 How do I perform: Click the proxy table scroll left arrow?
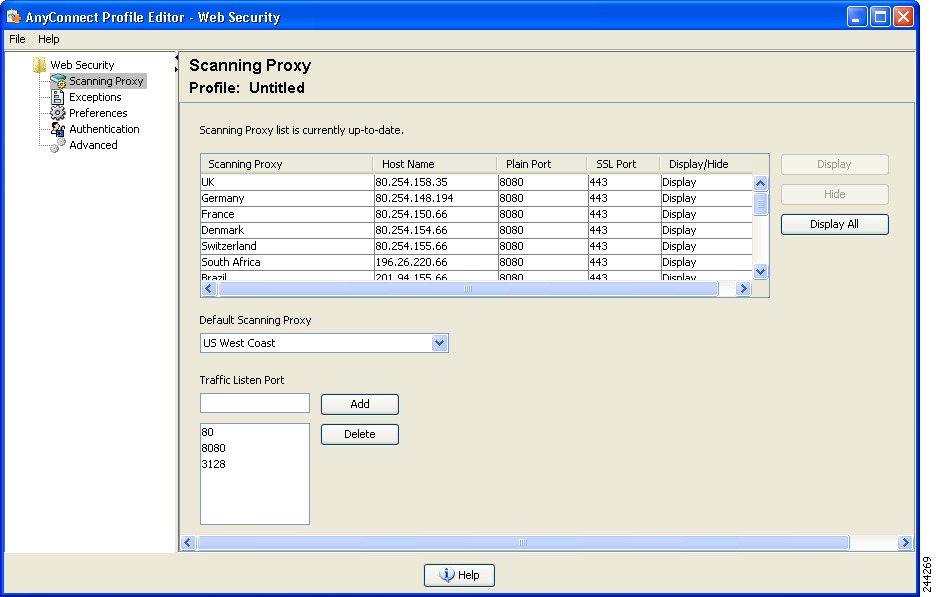(209, 289)
